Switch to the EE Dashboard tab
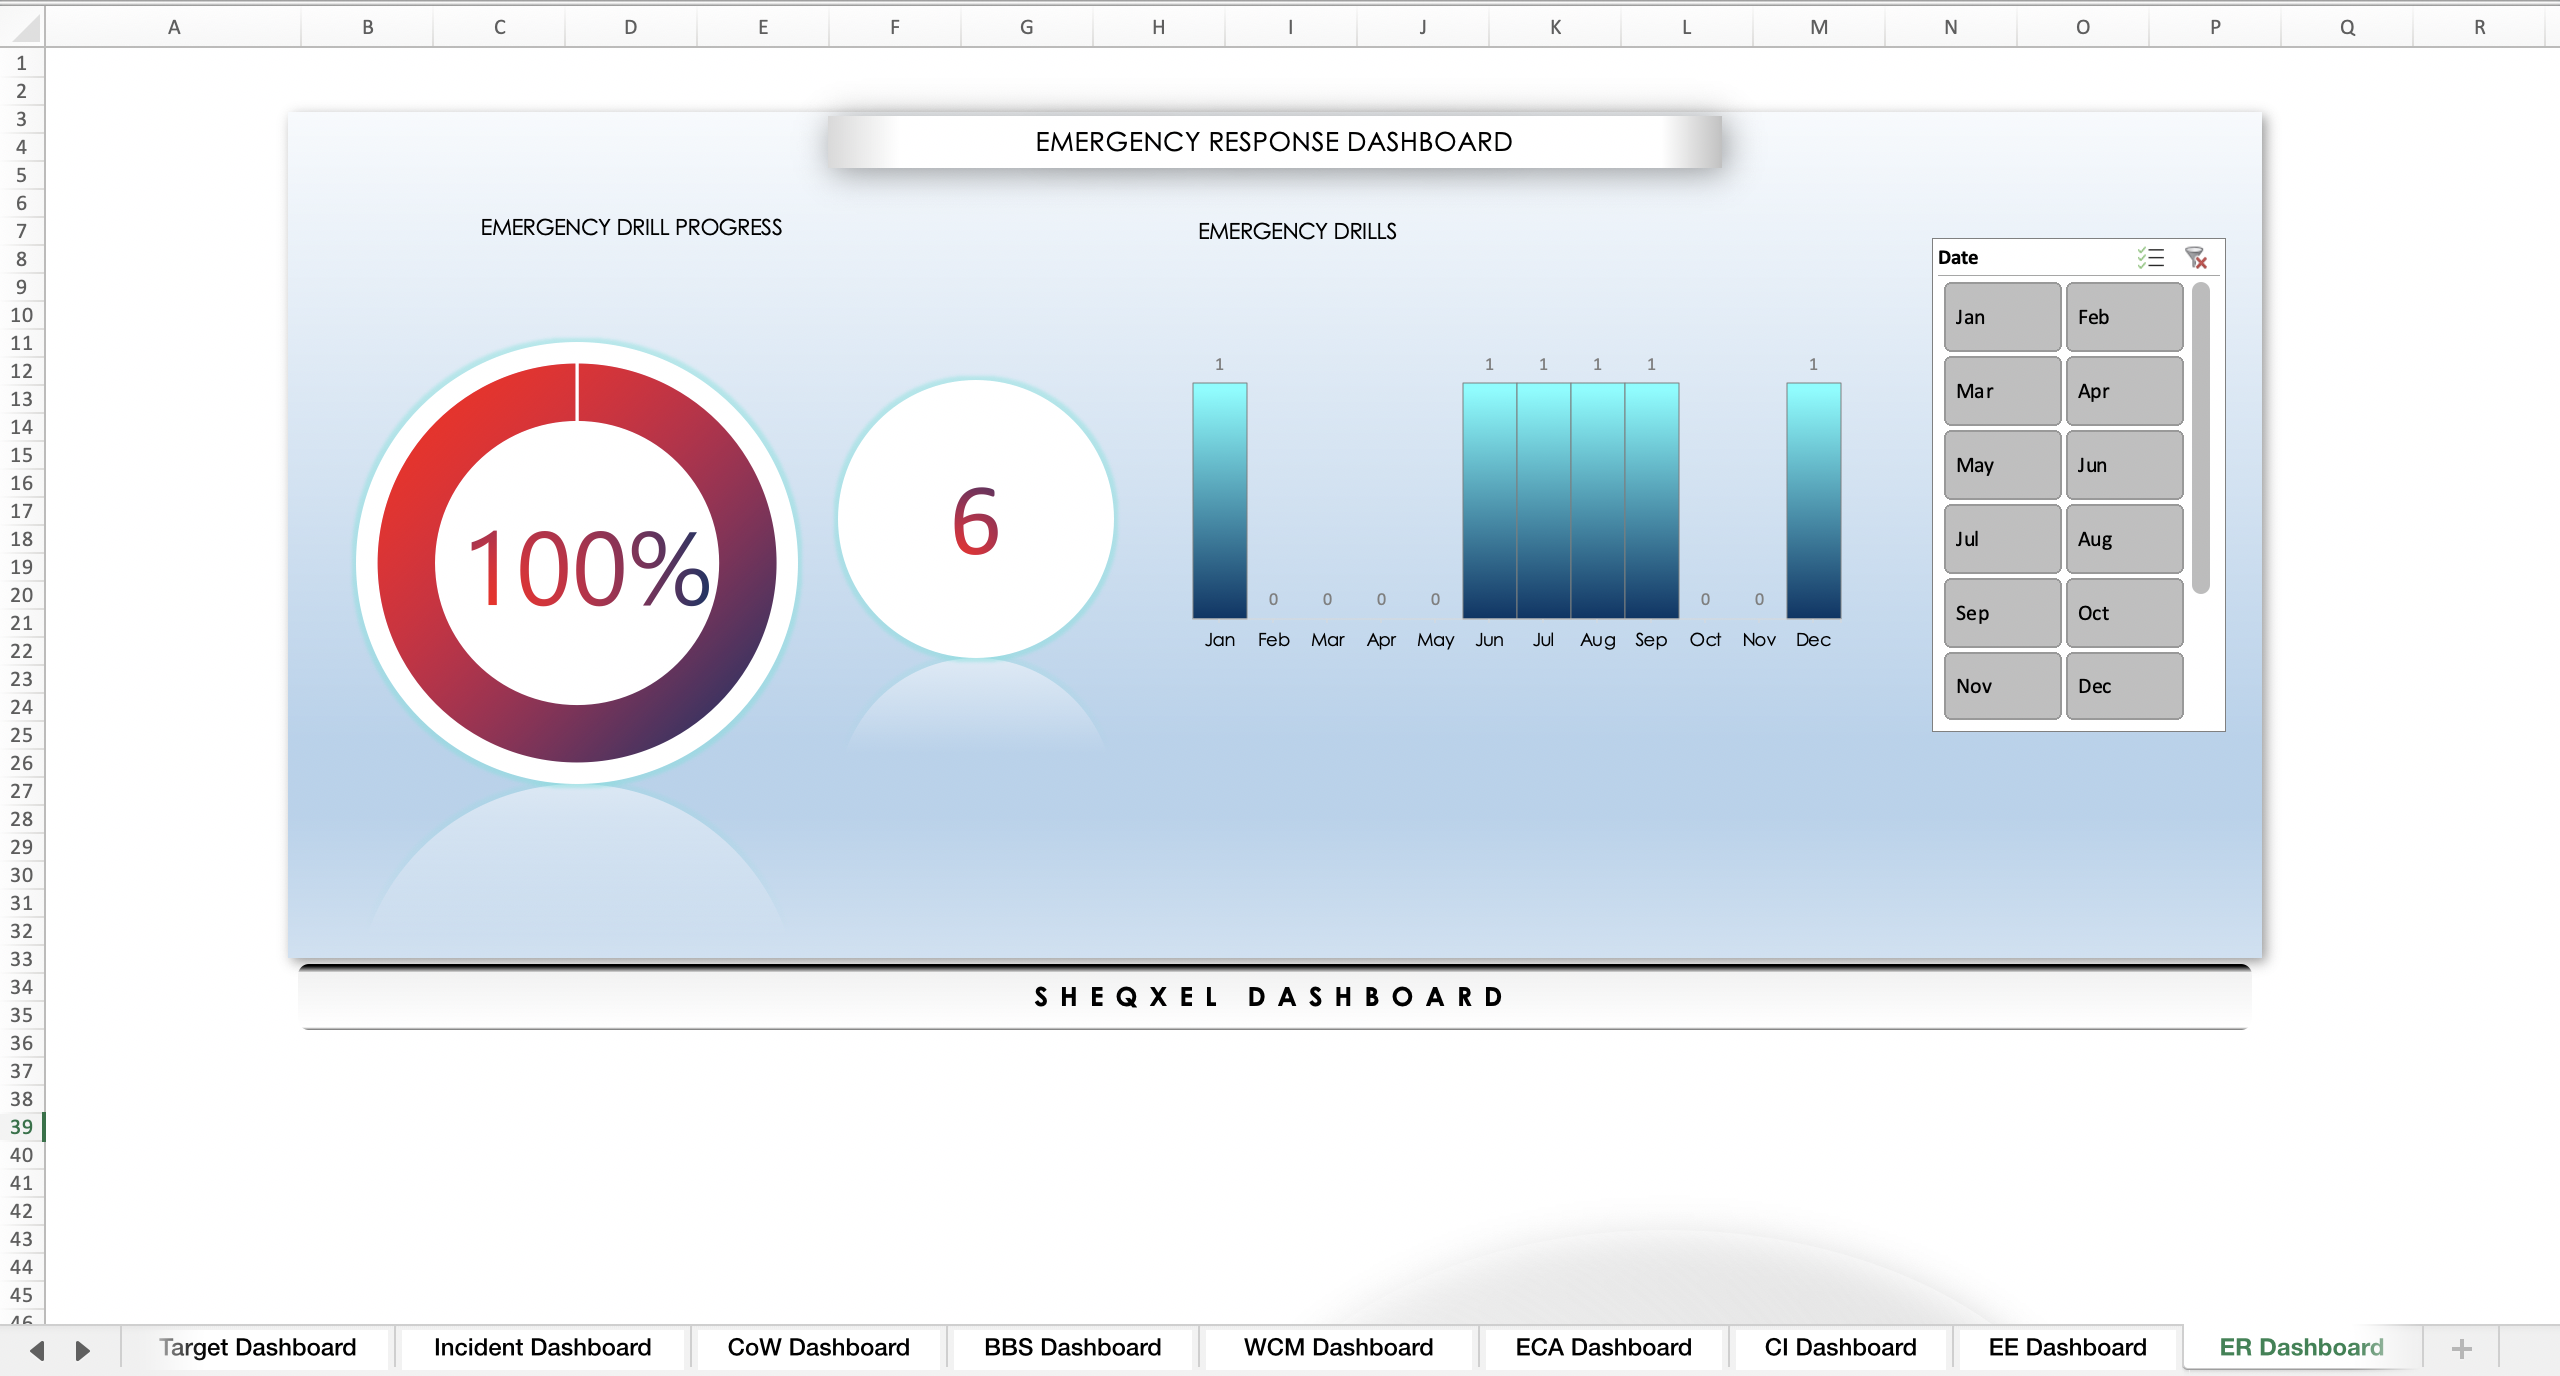 (2065, 1347)
